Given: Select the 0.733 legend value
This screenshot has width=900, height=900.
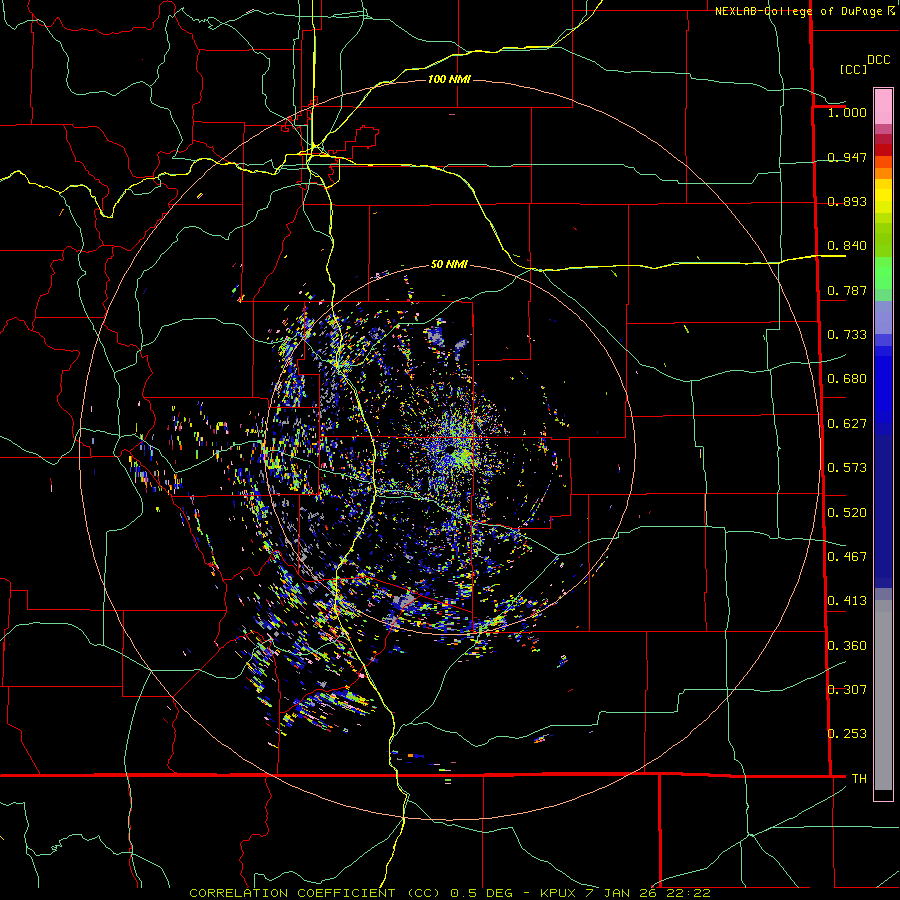Looking at the screenshot, I should tap(847, 335).
